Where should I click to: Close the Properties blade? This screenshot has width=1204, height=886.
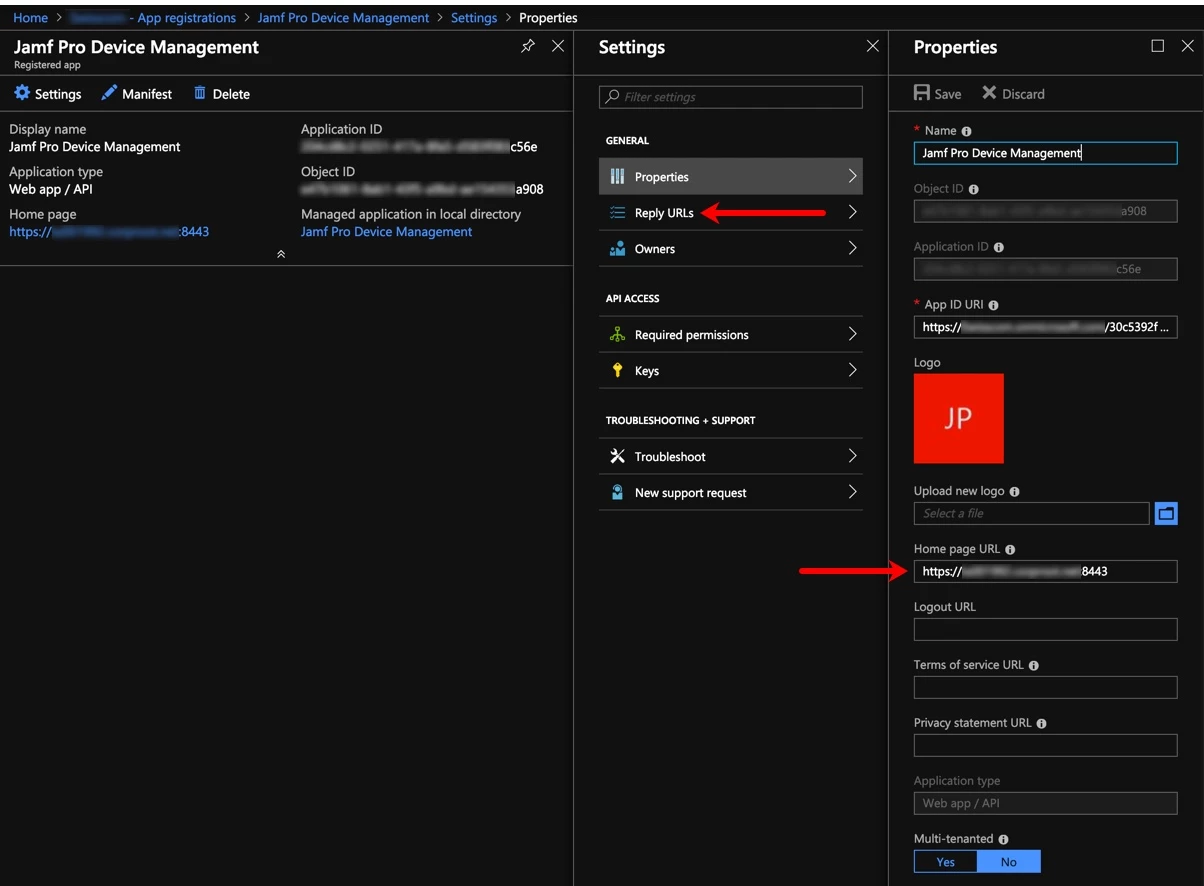(x=1188, y=46)
